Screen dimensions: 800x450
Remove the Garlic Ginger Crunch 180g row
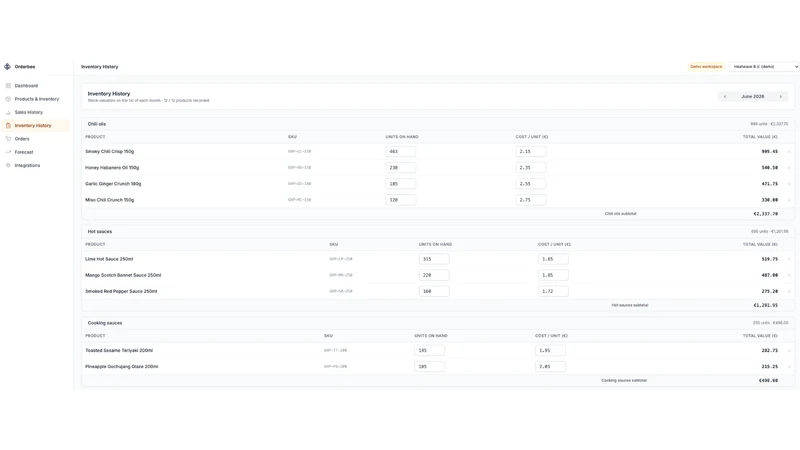coord(789,184)
